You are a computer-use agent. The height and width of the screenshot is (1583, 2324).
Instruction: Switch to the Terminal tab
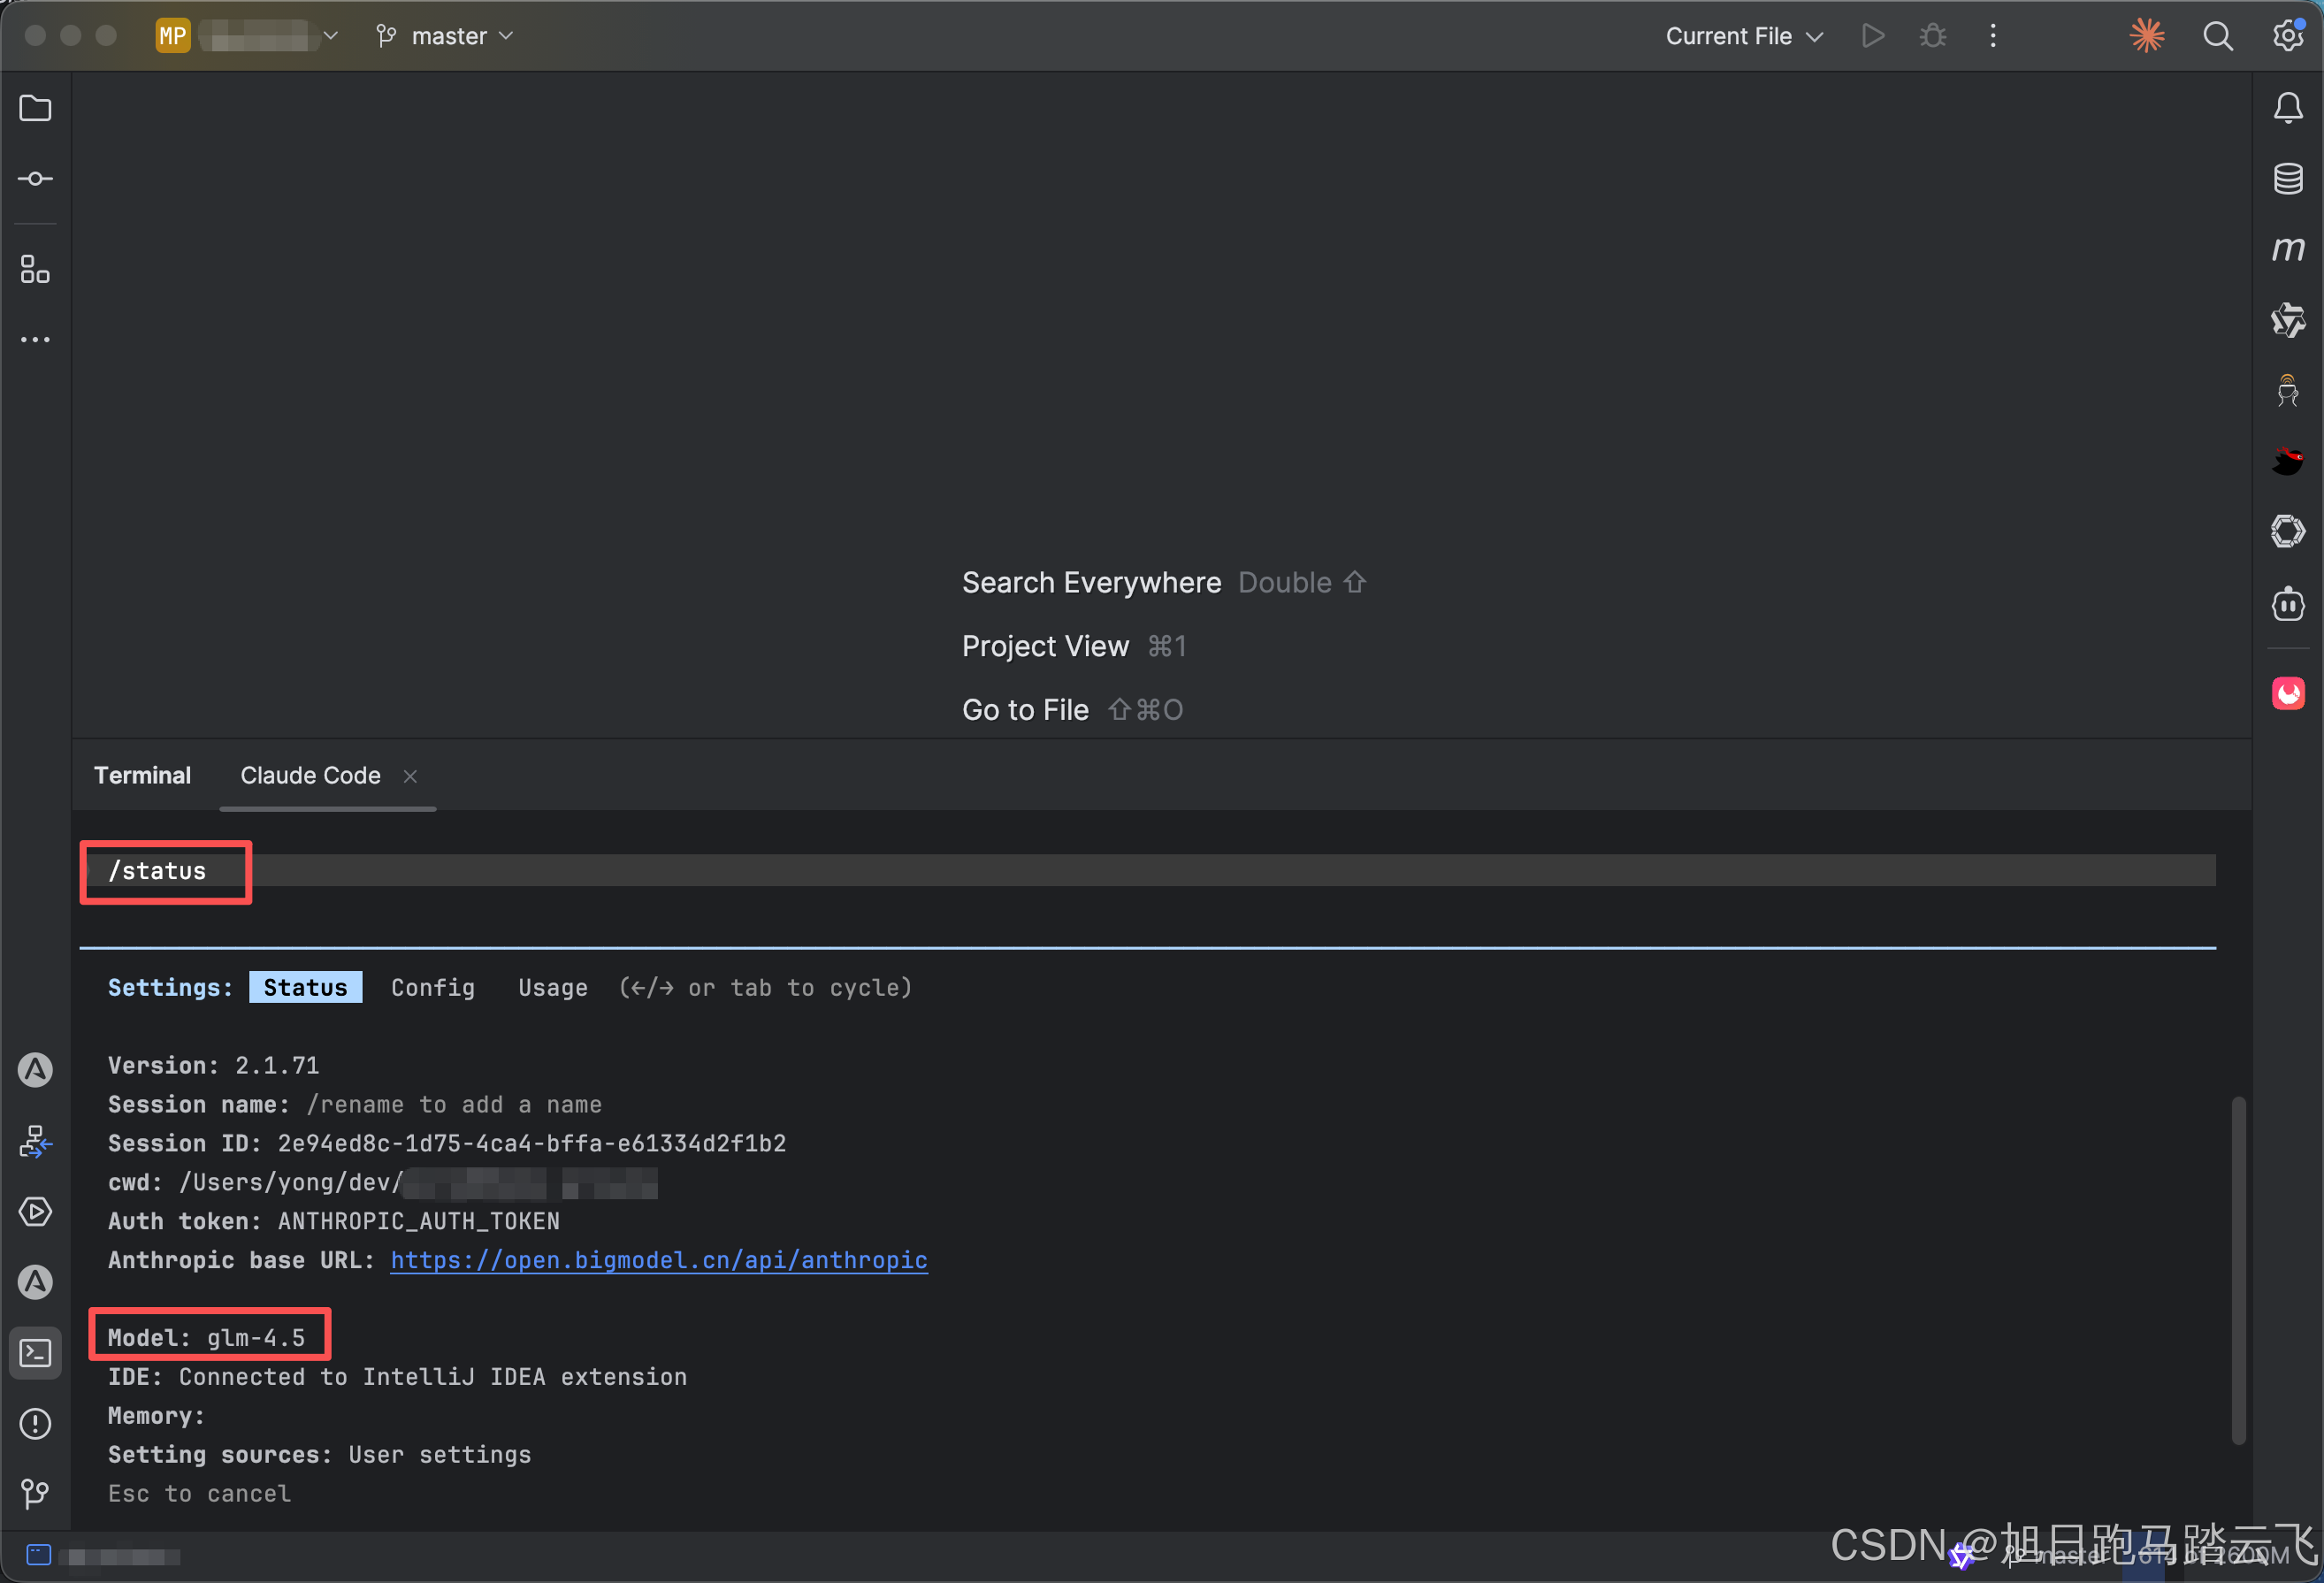pos(142,775)
